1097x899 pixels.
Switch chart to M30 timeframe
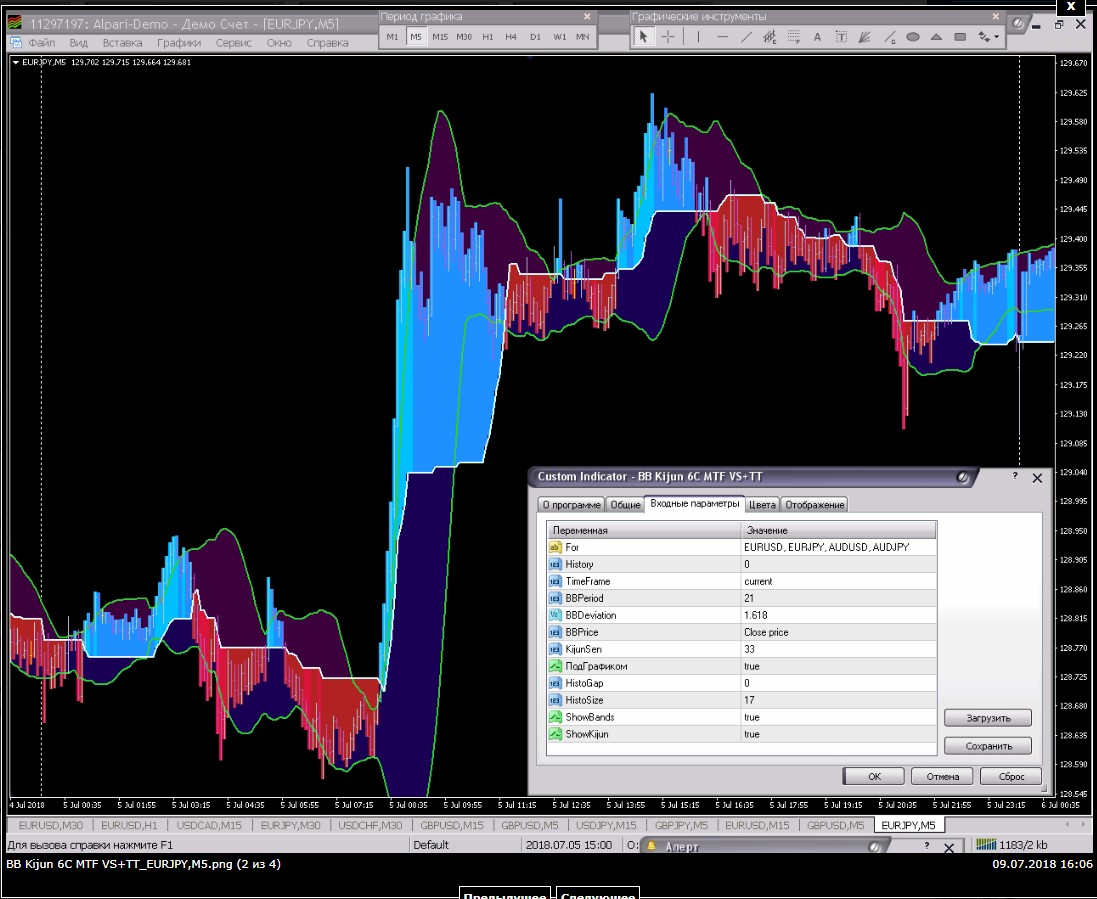coord(464,37)
